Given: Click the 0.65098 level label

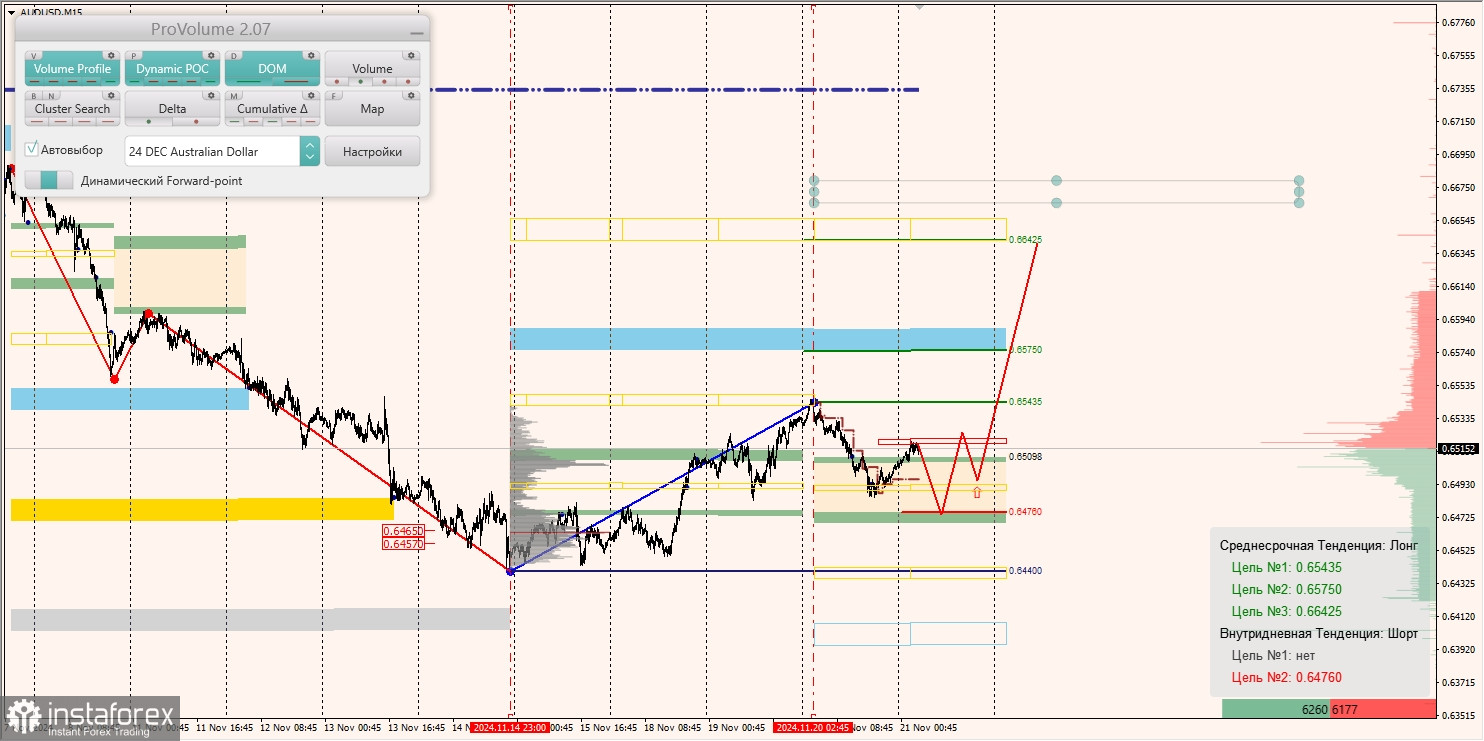Looking at the screenshot, I should (x=1026, y=456).
